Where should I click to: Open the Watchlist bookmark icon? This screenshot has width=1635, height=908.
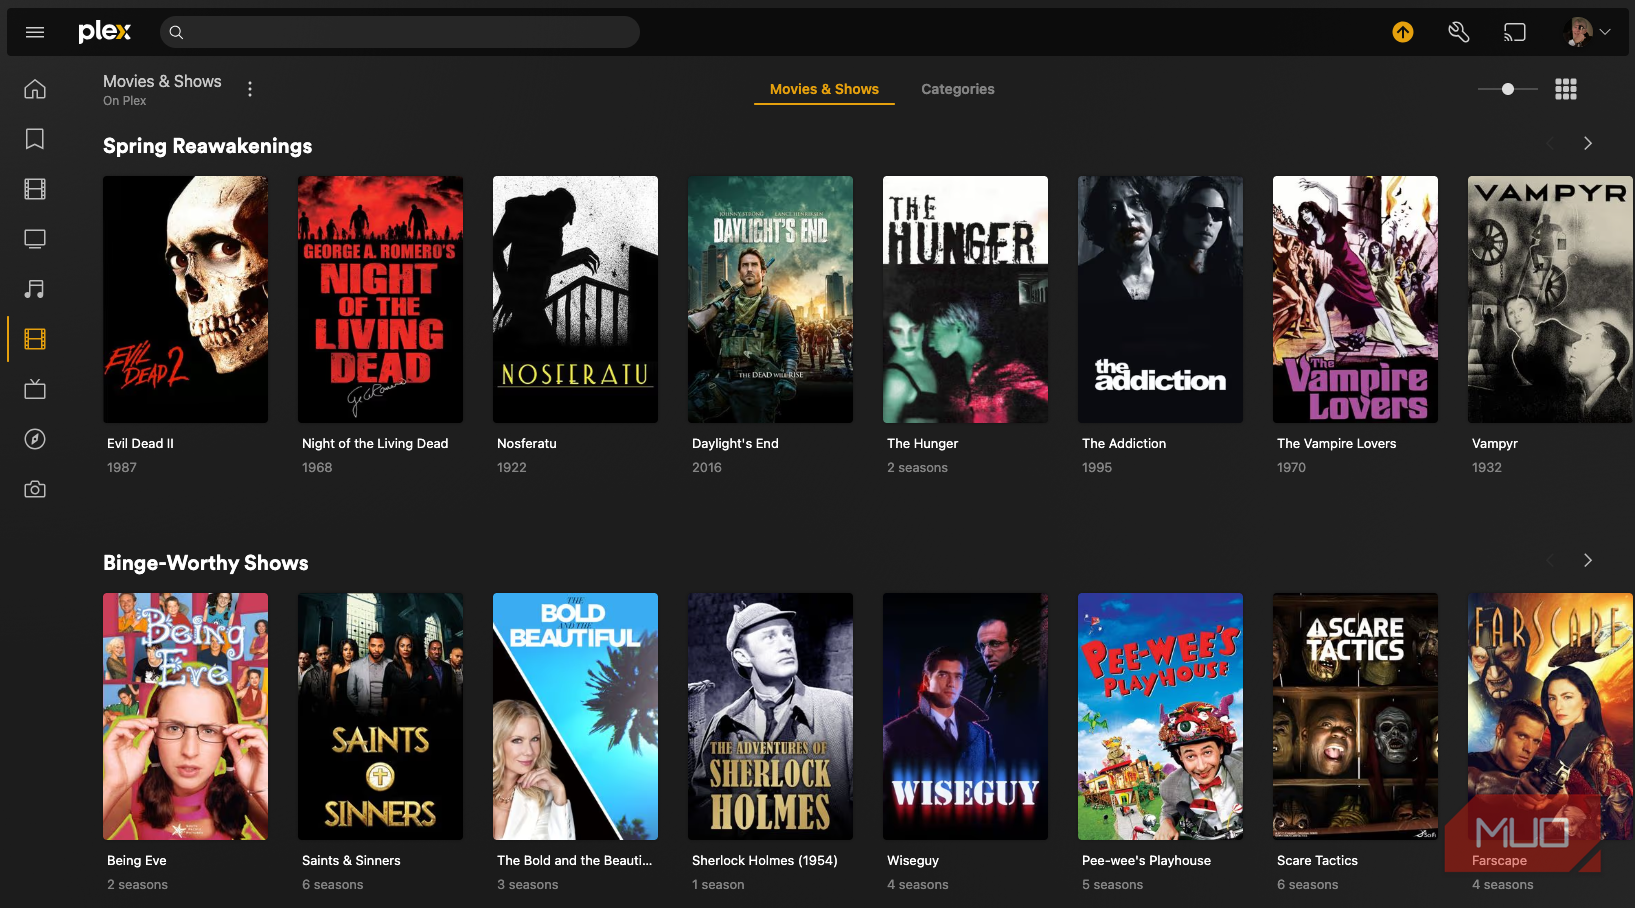pos(35,139)
